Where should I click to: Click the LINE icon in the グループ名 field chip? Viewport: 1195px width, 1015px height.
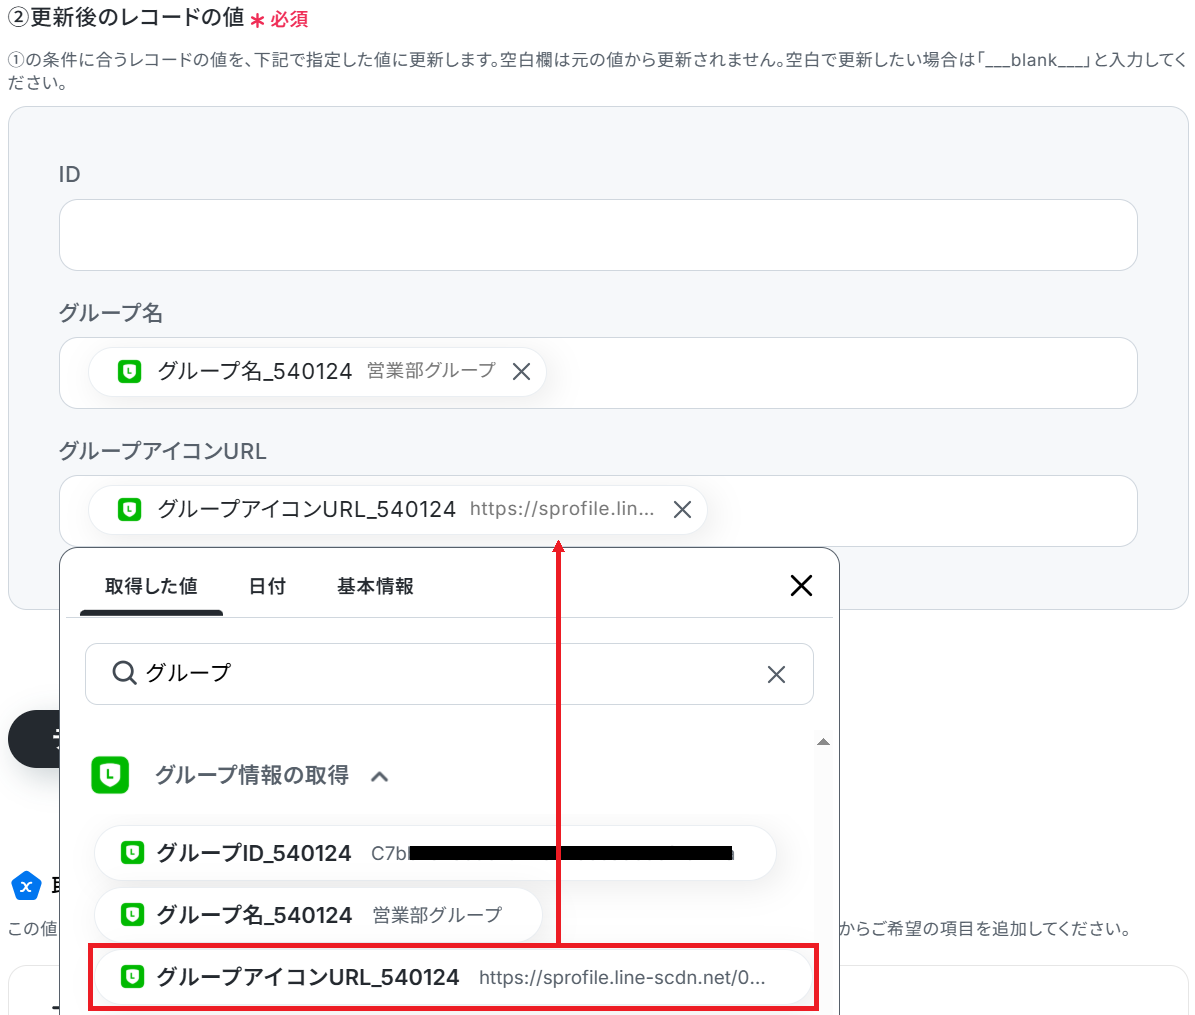pyautogui.click(x=130, y=372)
